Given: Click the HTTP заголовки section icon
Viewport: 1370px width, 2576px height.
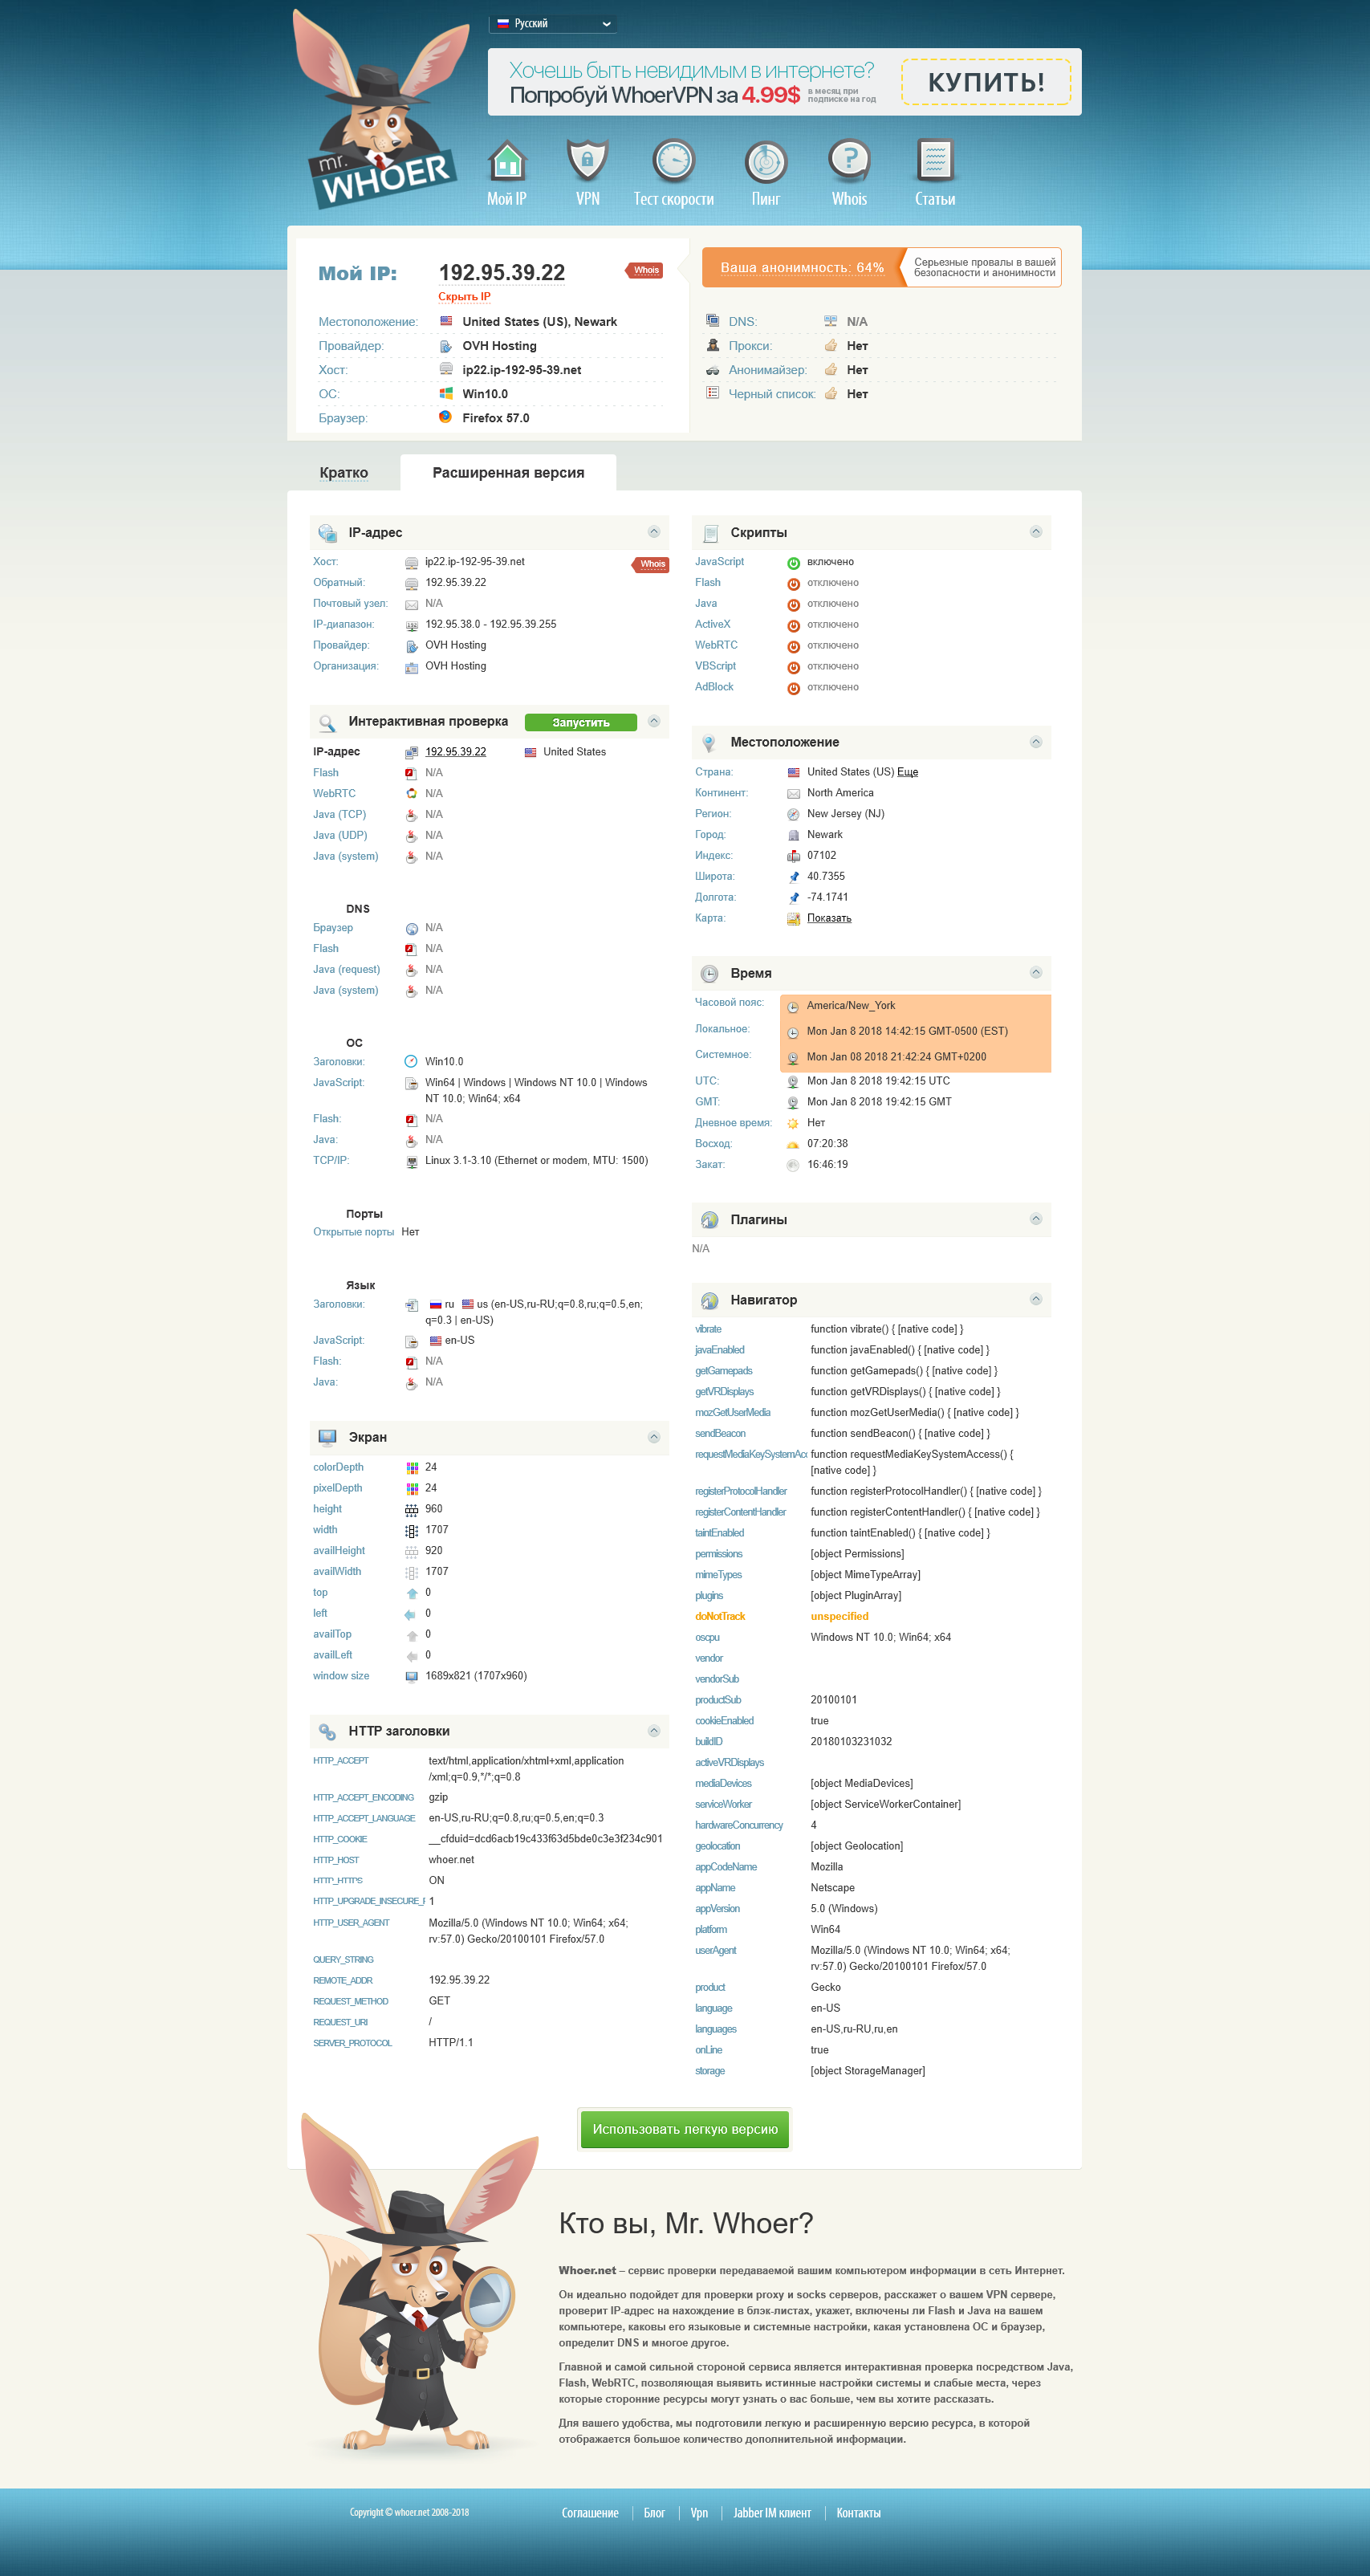Looking at the screenshot, I should [327, 1731].
